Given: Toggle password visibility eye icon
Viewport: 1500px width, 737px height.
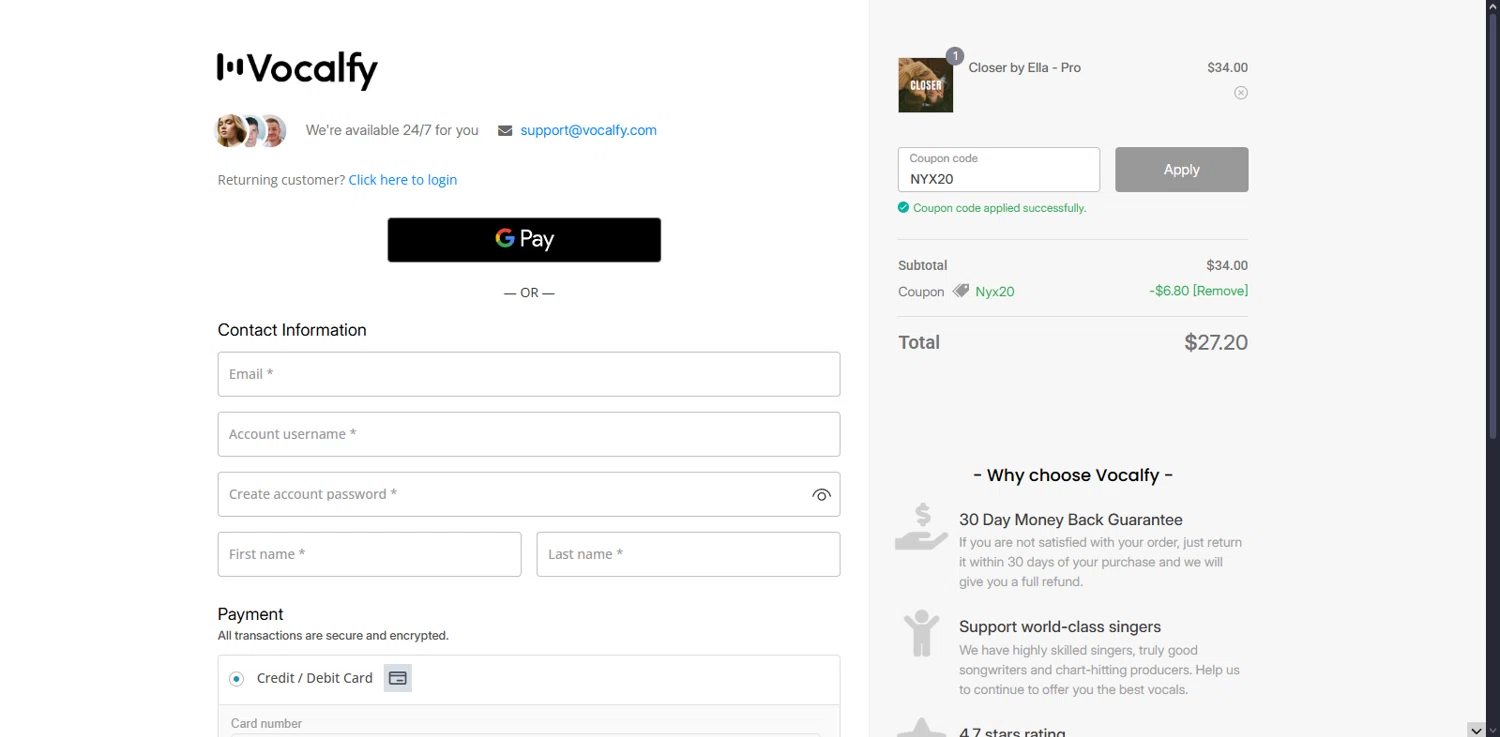Looking at the screenshot, I should click(x=821, y=495).
